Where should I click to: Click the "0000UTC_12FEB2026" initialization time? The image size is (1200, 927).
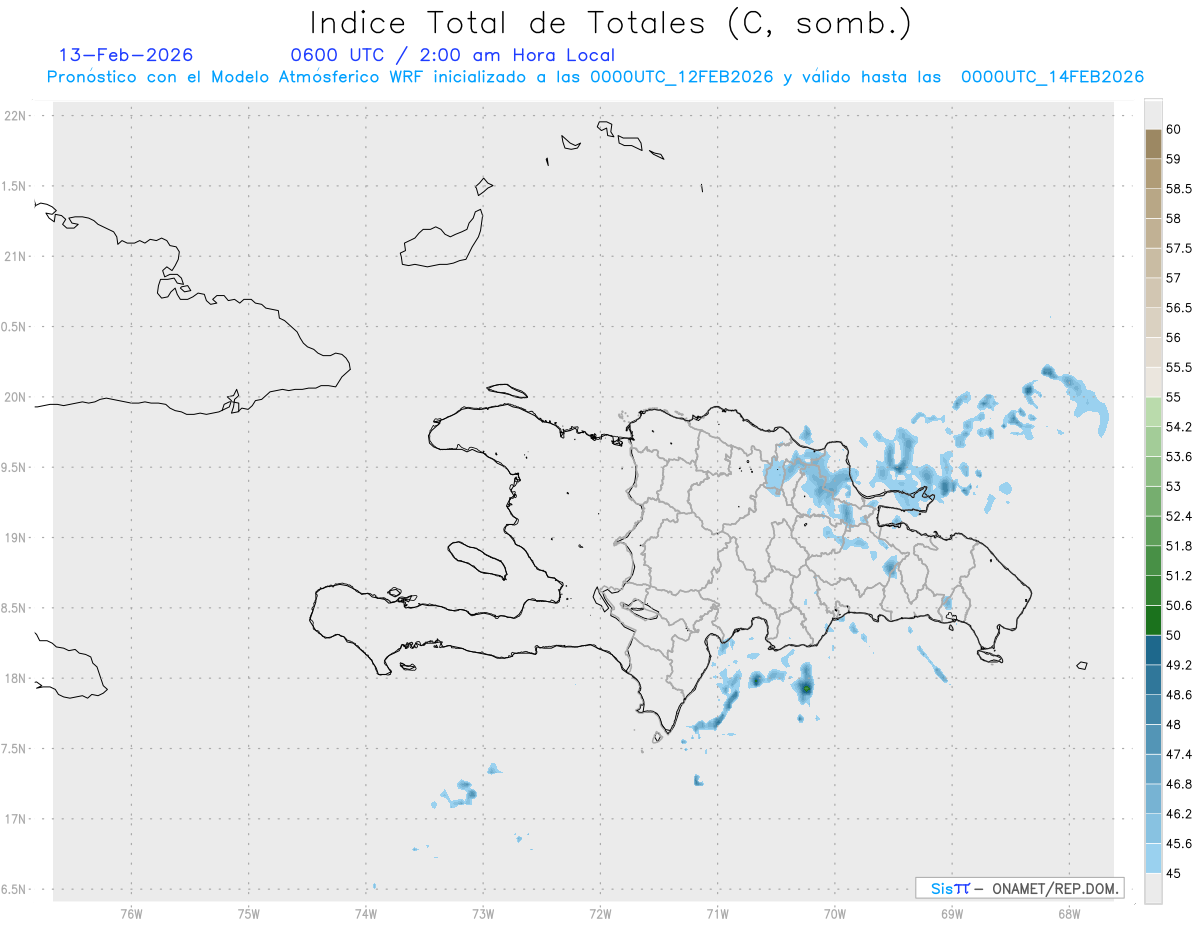pyautogui.click(x=681, y=77)
